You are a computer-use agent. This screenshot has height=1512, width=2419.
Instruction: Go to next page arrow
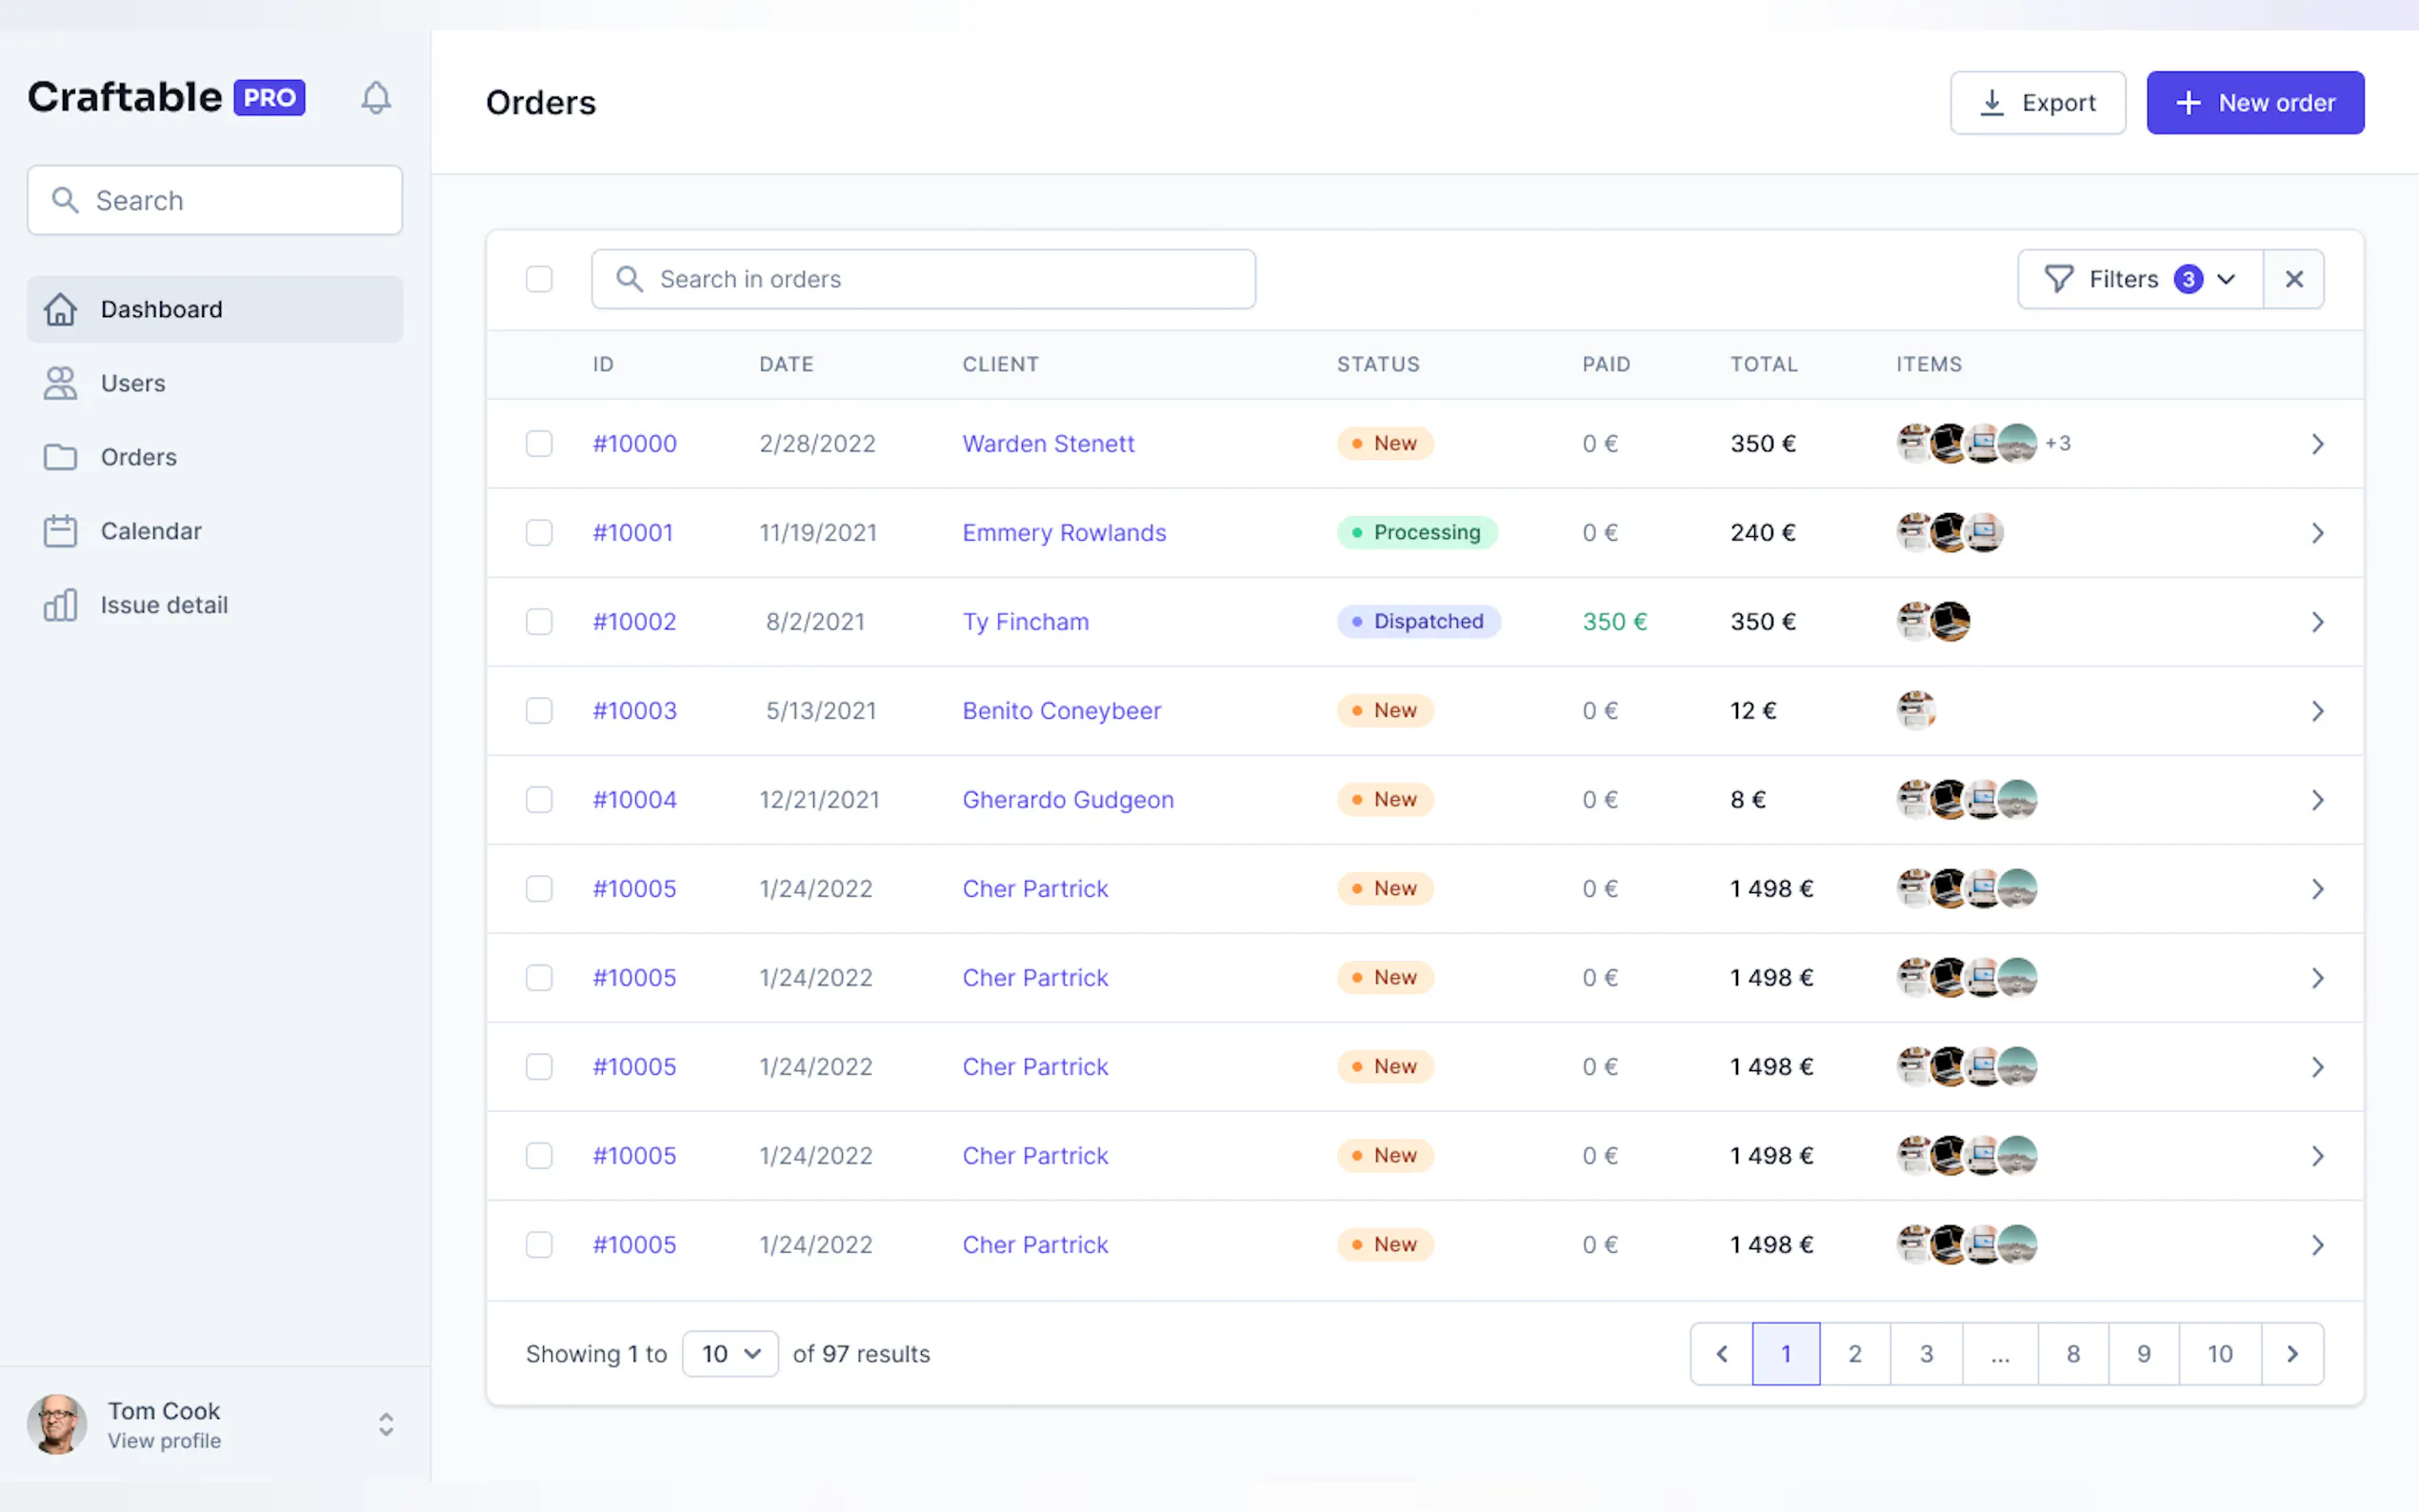2292,1354
